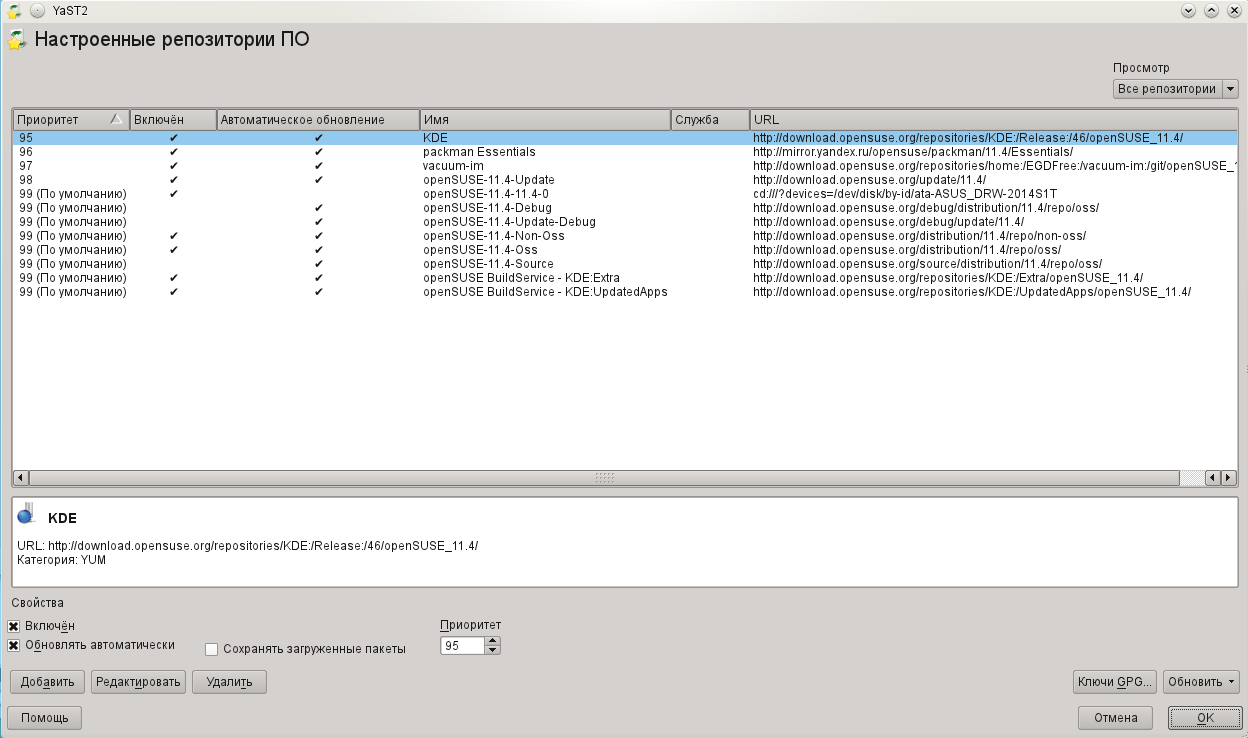Sort by Автоматическое обновление column header
Image resolution: width=1248 pixels, height=738 pixels.
click(x=317, y=120)
